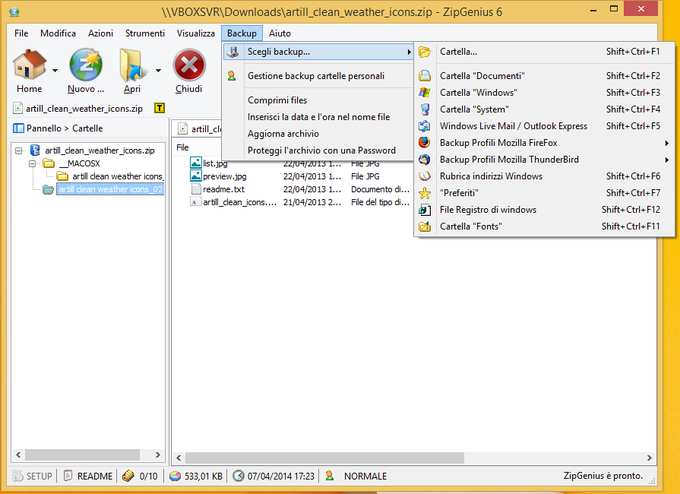
Task: Select the __MACOSX folder in tree
Action: tap(79, 164)
